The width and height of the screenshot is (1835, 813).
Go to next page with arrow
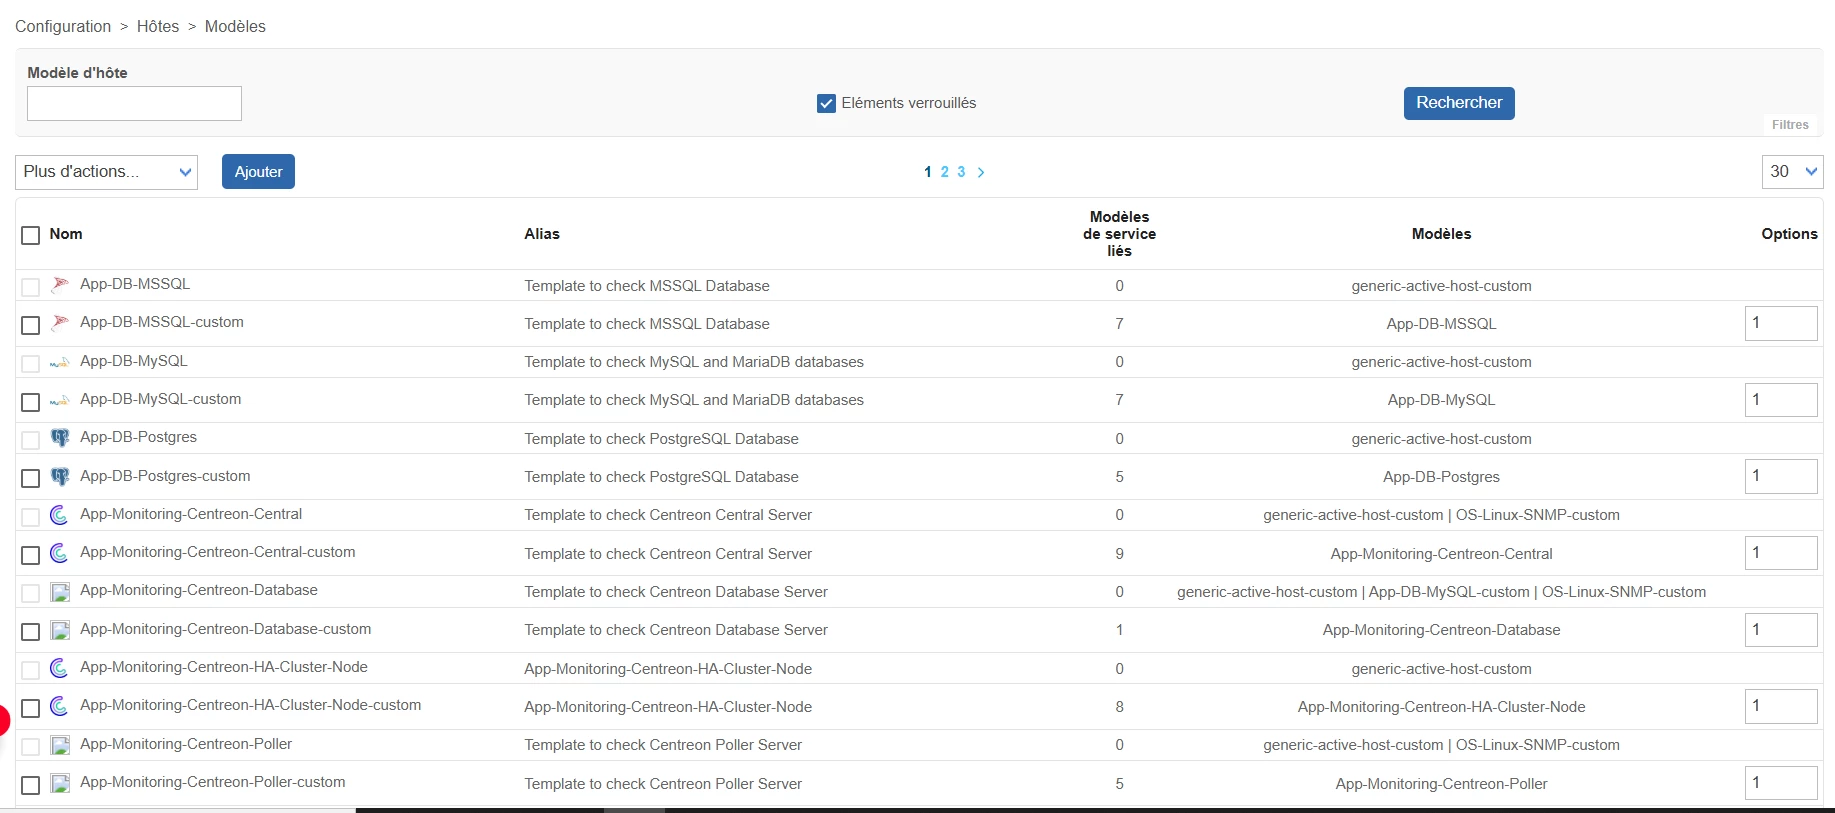(x=981, y=172)
